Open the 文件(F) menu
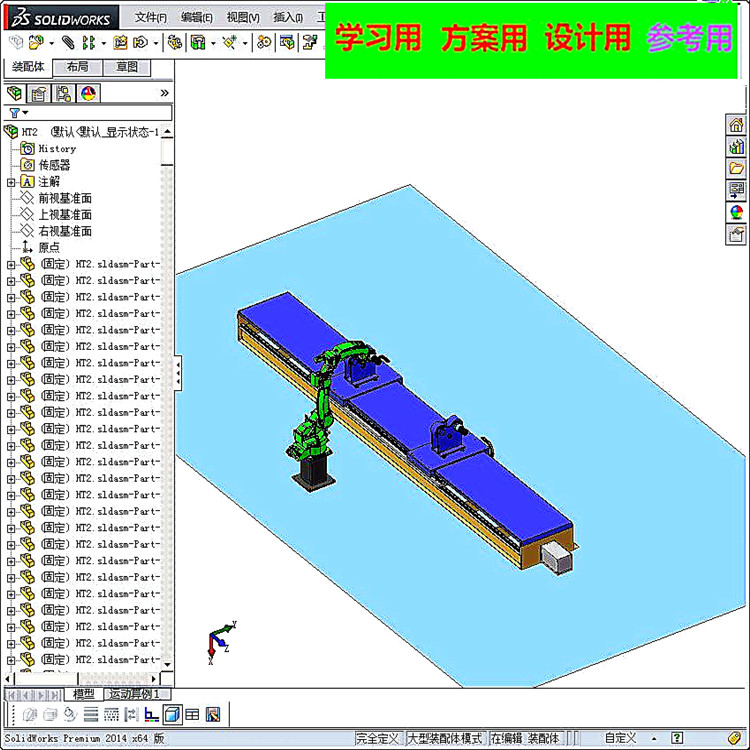 pos(150,17)
